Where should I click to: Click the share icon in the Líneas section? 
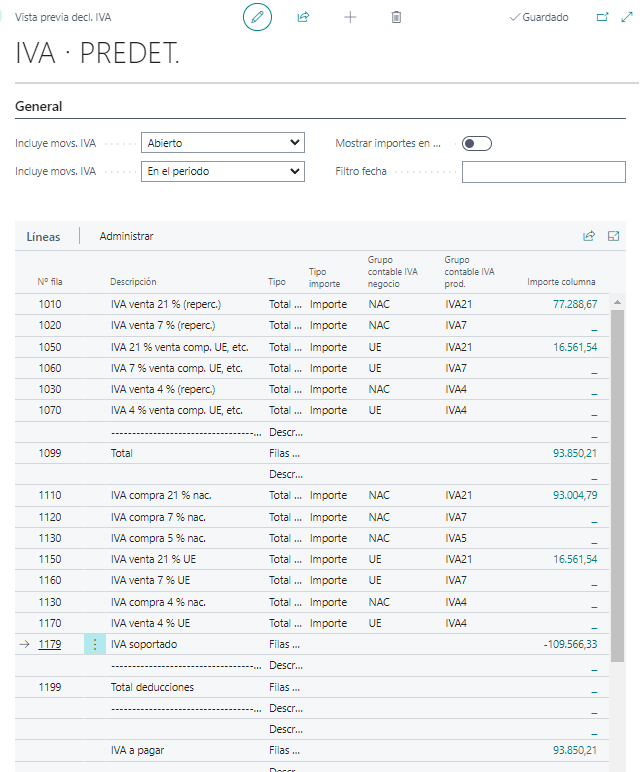[x=589, y=236]
